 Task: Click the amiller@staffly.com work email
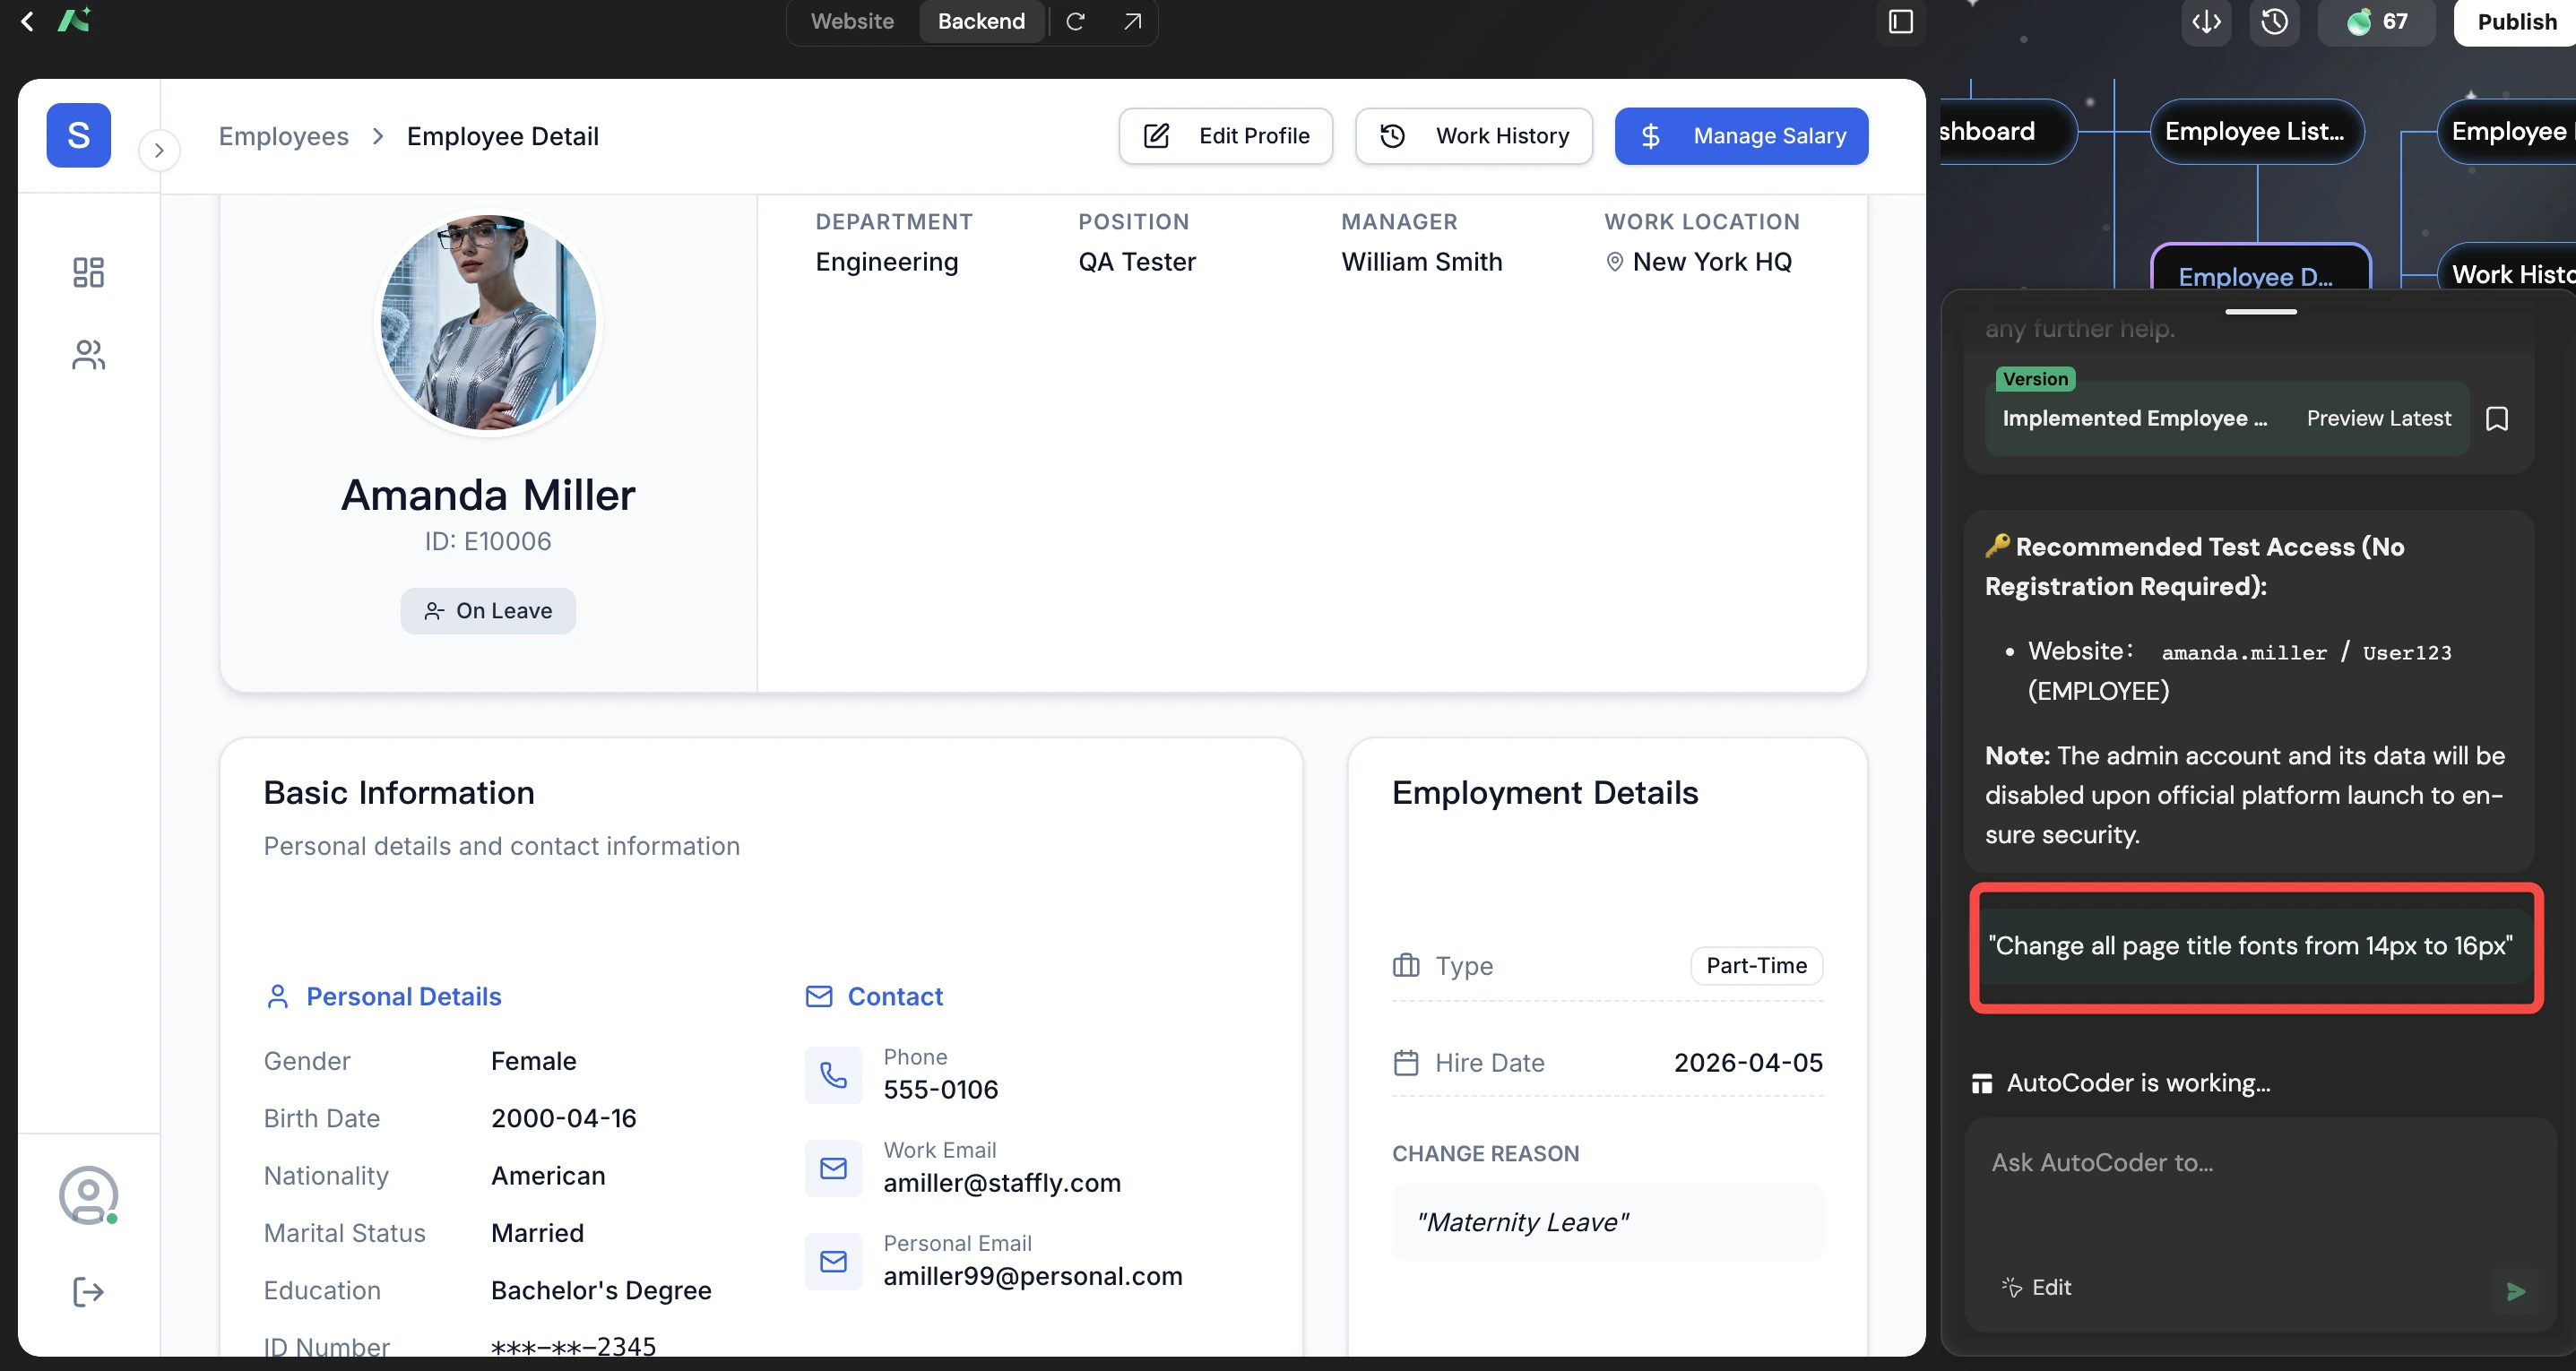[1002, 1182]
